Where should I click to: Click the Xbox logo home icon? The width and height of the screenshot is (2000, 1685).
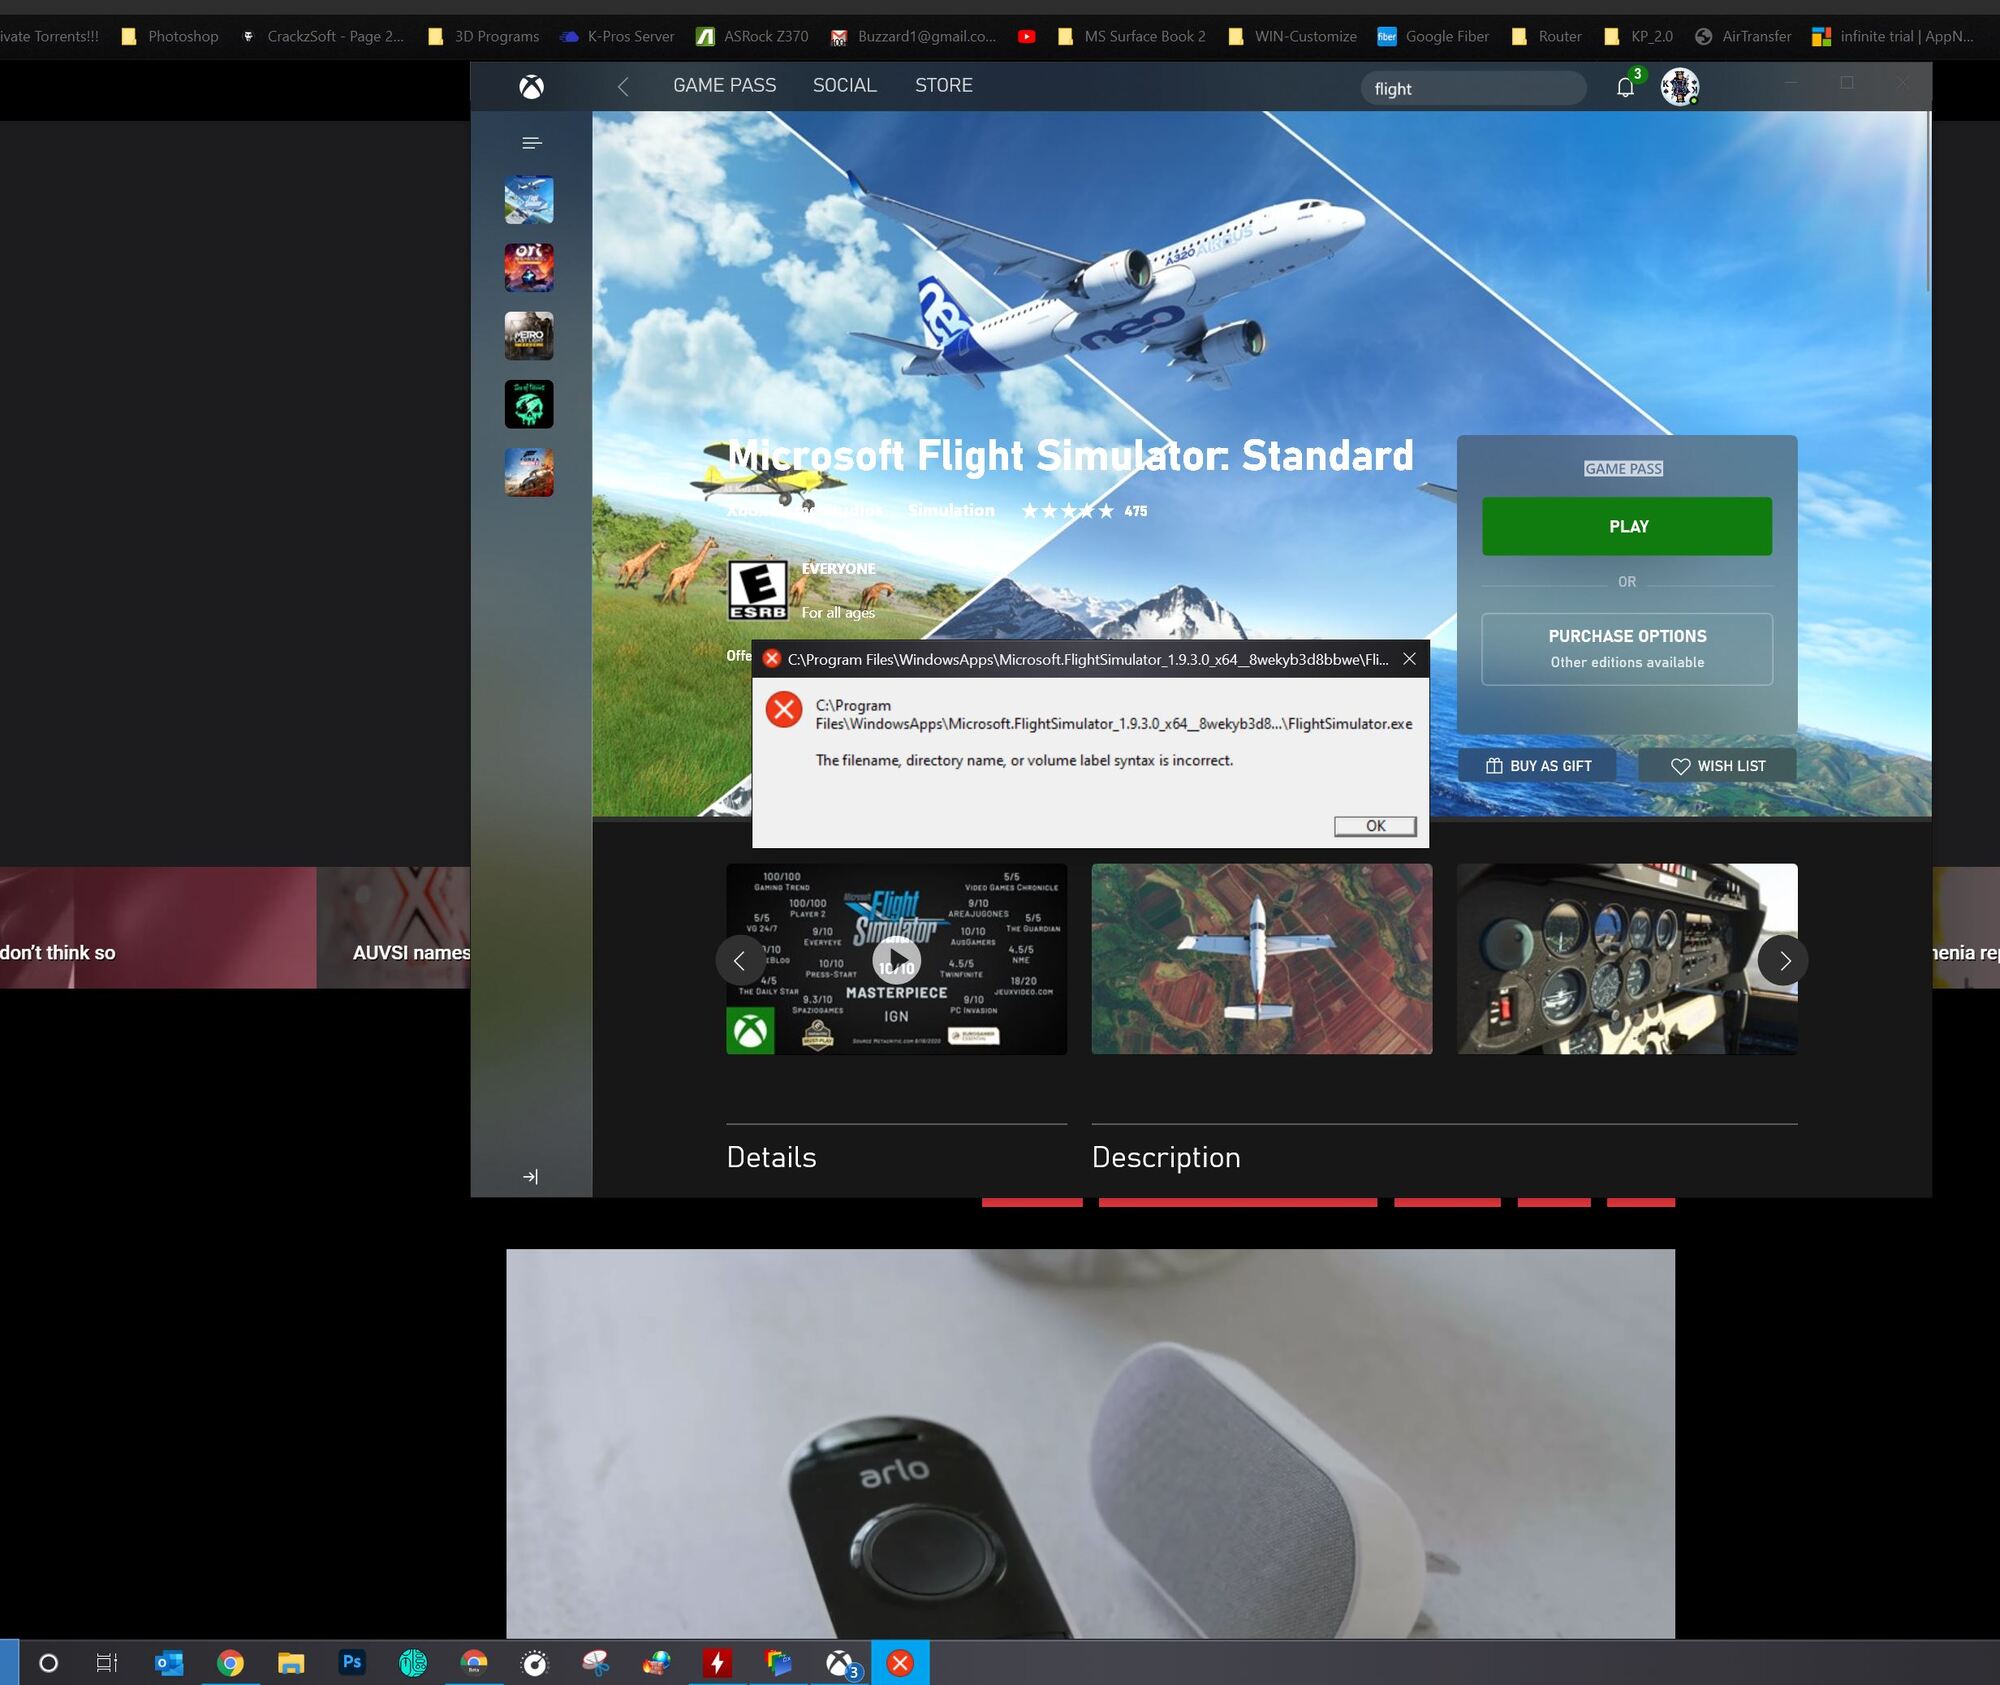[x=531, y=87]
